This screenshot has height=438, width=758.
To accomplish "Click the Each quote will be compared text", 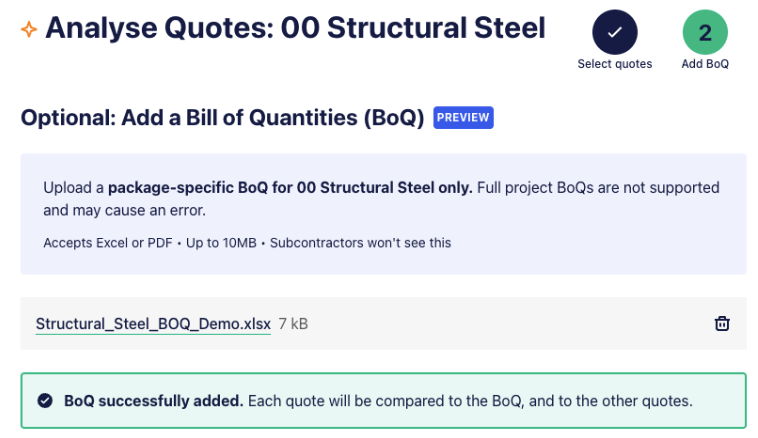I will pos(470,401).
